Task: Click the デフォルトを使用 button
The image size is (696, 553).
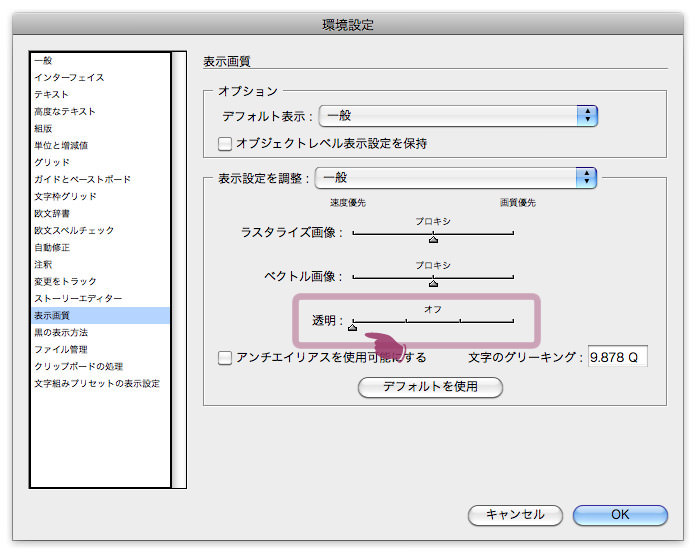Action: 430,387
